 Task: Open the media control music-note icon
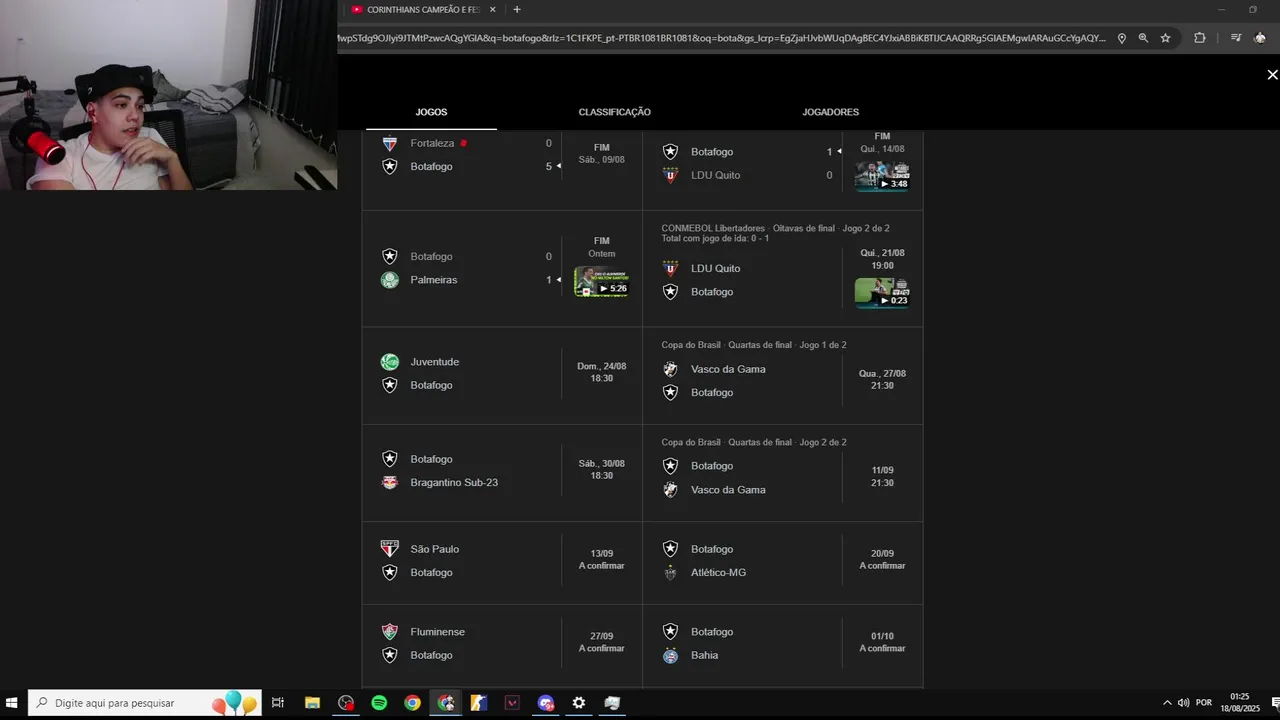[1236, 38]
